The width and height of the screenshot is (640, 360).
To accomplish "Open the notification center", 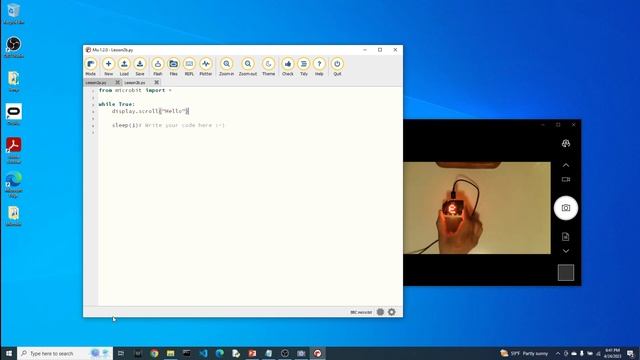I will click(631, 353).
